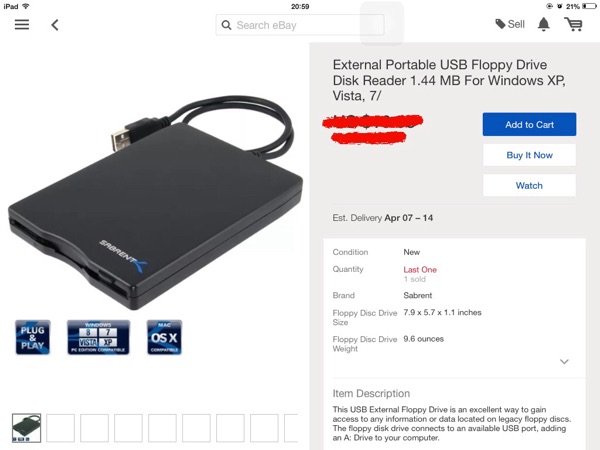Screen dimensions: 600x450
Task: Expand item specifics with the chevron
Action: 564,361
